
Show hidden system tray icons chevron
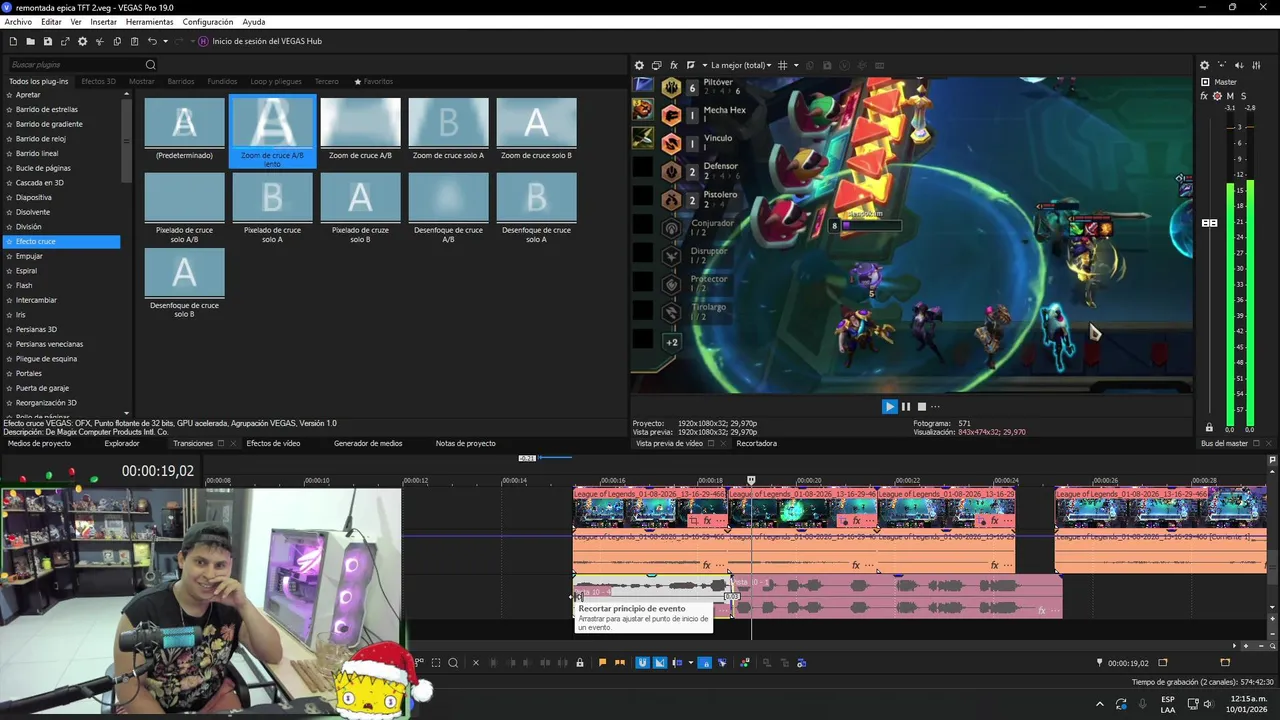tap(1100, 704)
